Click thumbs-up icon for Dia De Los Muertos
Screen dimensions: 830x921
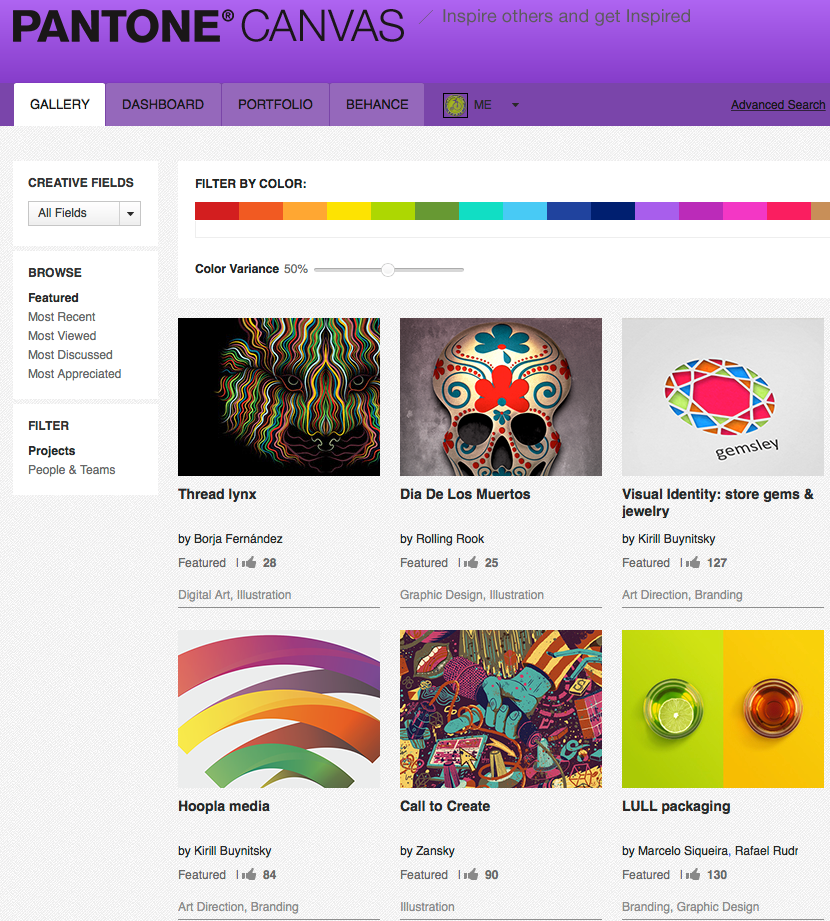[471, 562]
